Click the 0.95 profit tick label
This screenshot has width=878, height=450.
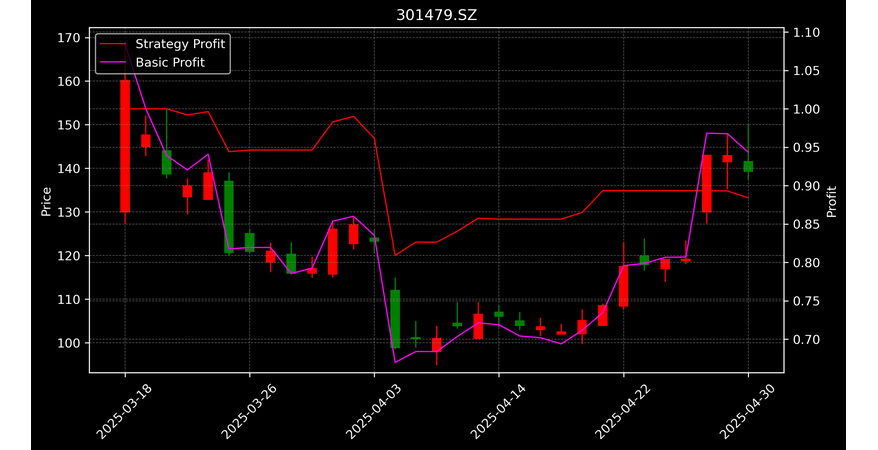pos(807,148)
